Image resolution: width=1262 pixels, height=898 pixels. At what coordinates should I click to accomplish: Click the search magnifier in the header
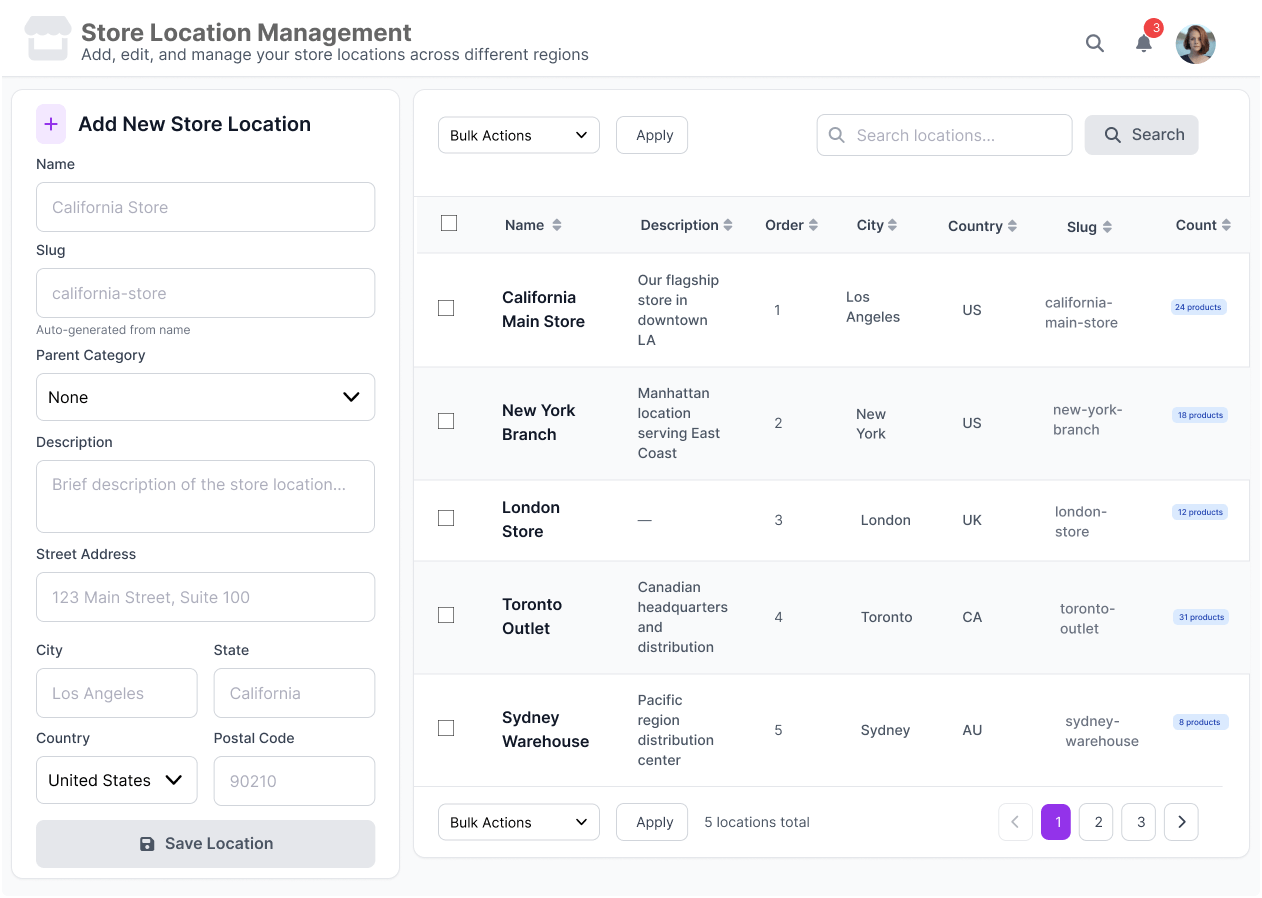pyautogui.click(x=1094, y=43)
